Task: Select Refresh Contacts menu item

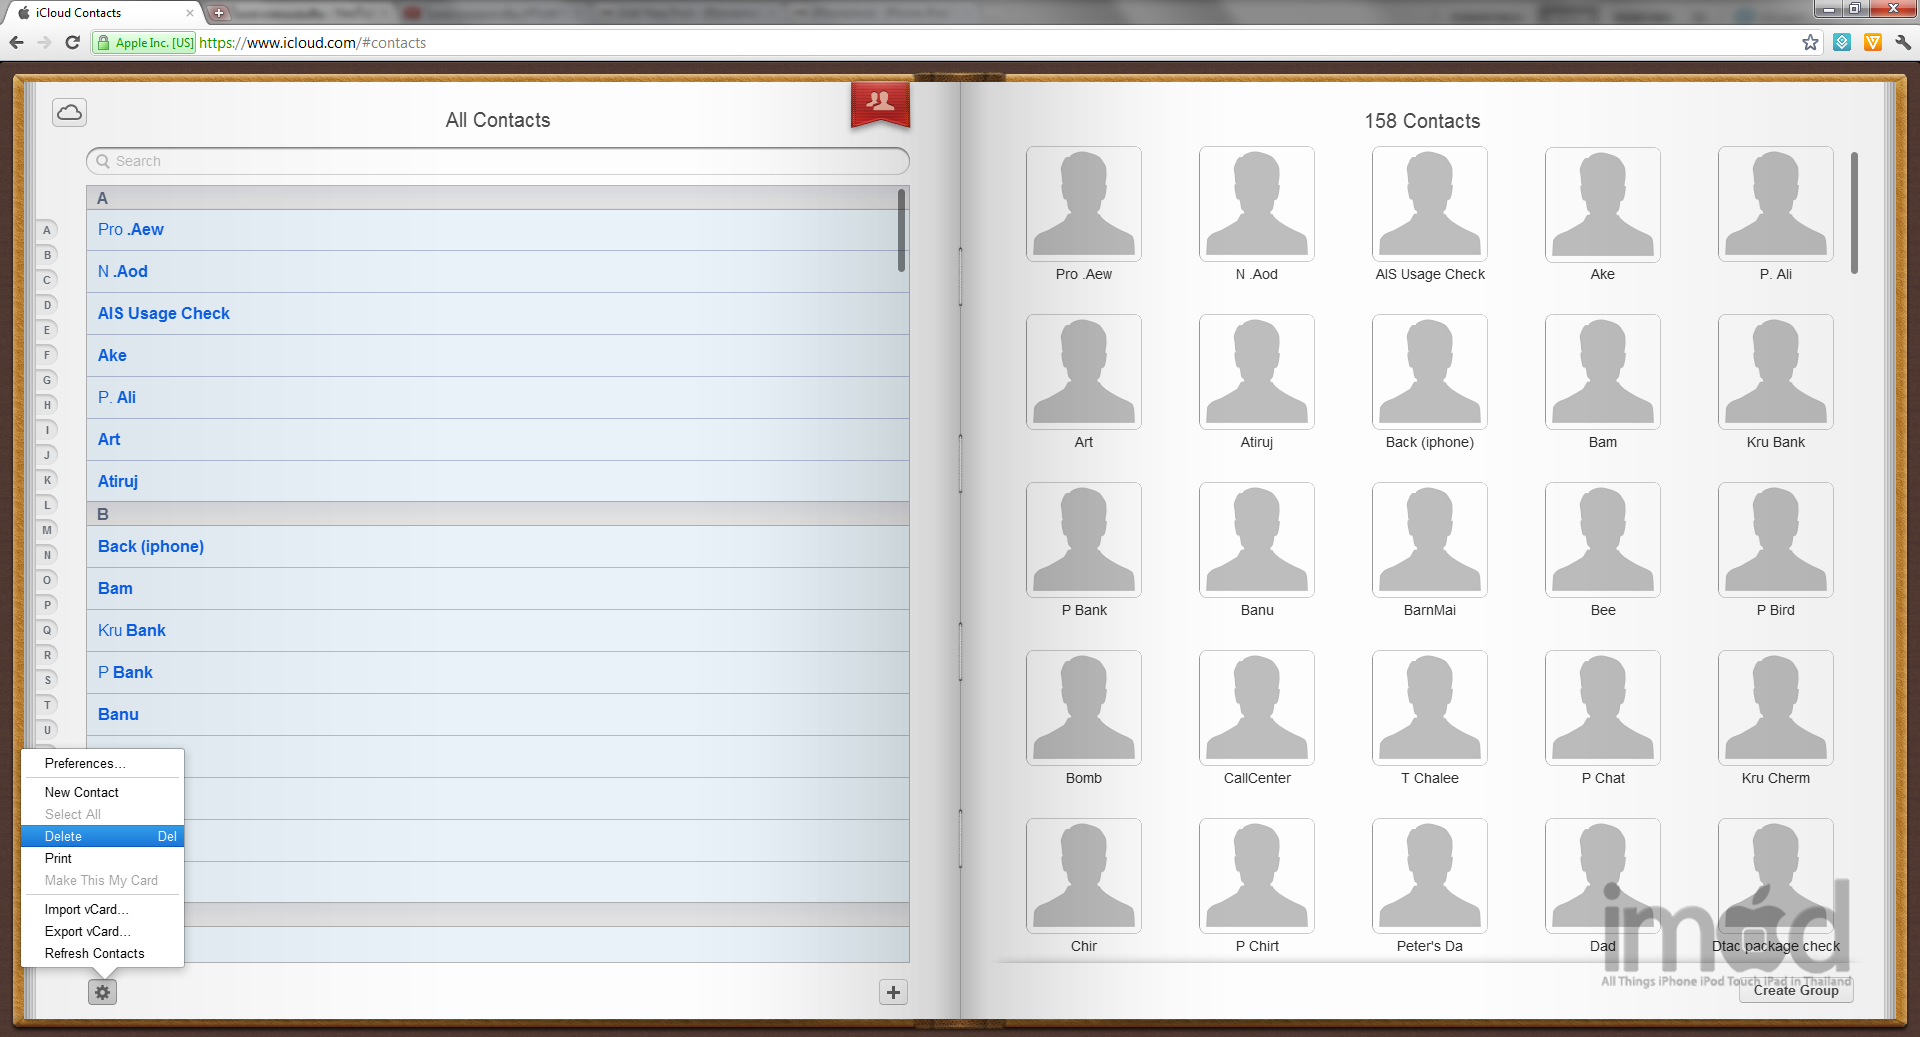Action: click(94, 953)
